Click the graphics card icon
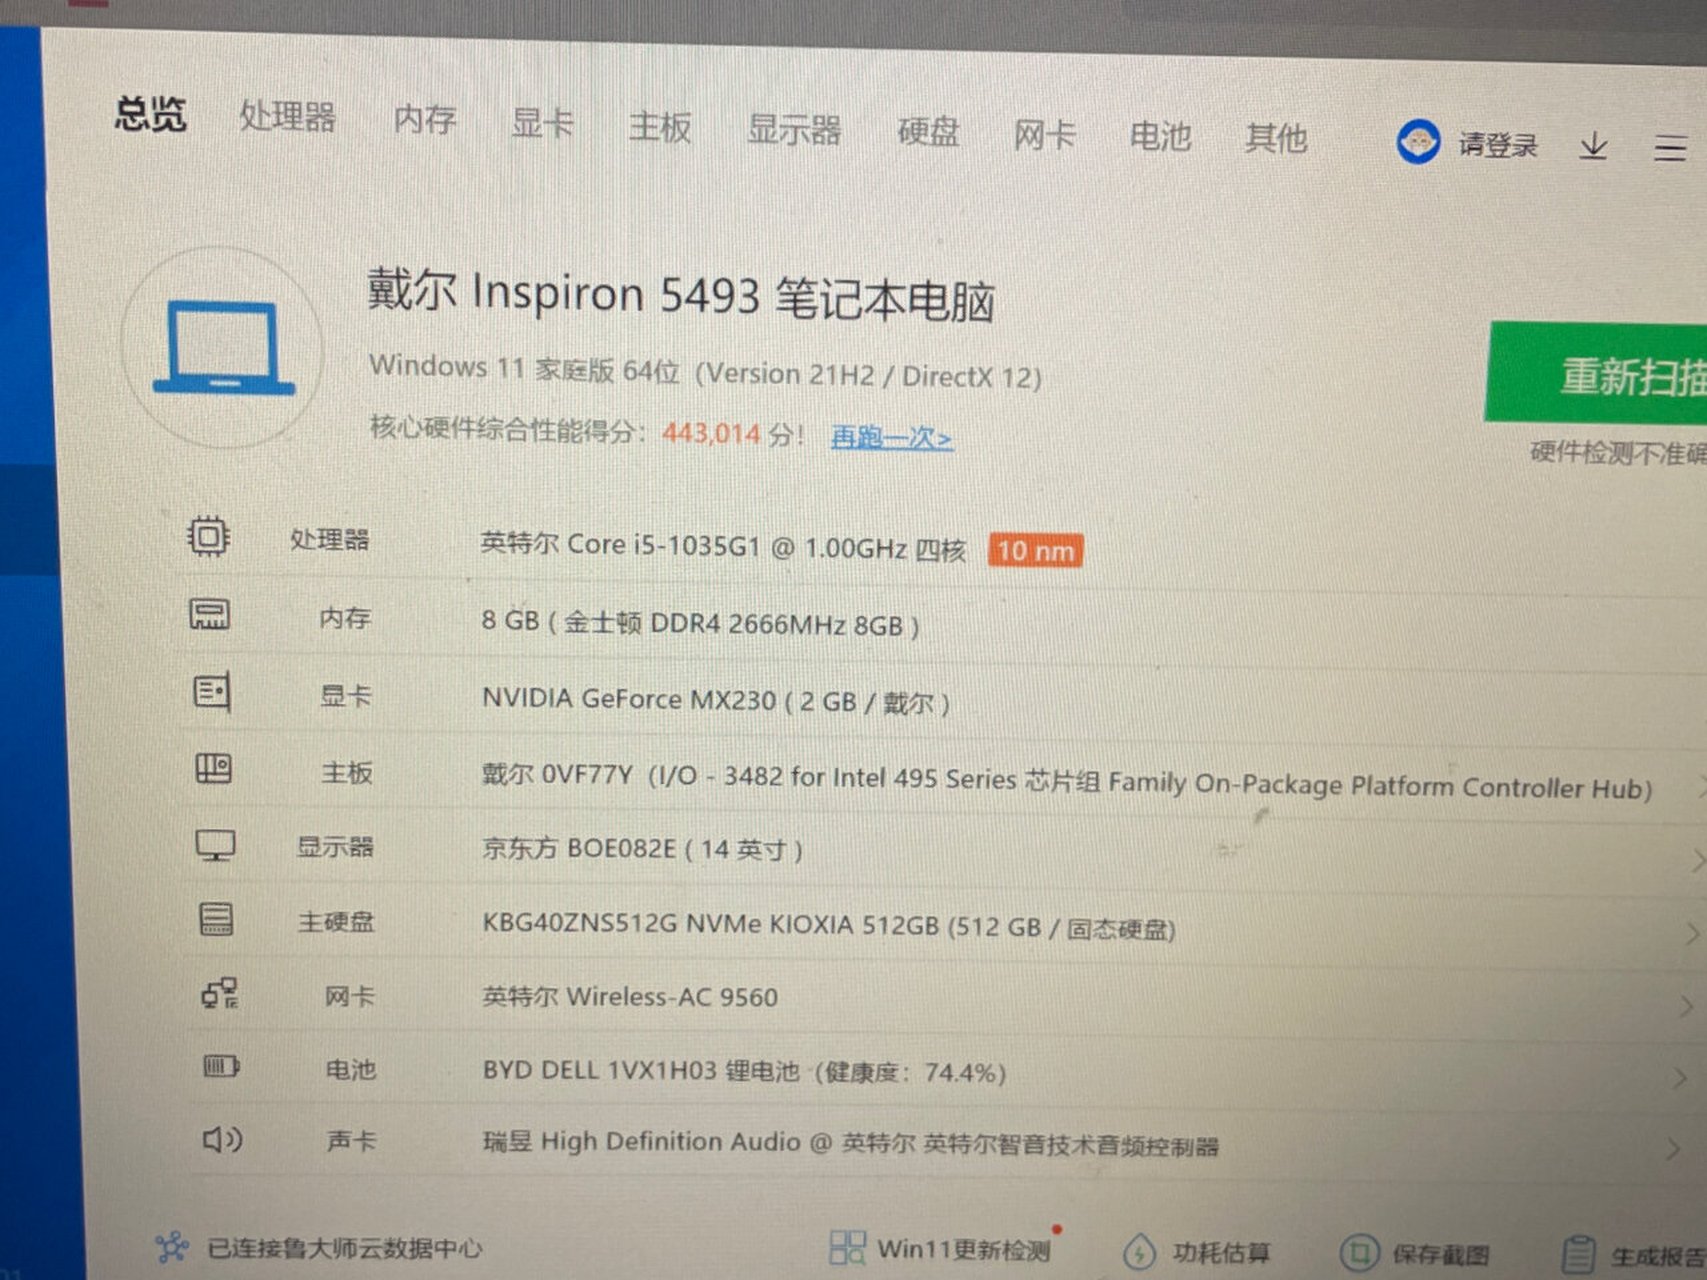The height and width of the screenshot is (1280, 1707). tap(211, 691)
